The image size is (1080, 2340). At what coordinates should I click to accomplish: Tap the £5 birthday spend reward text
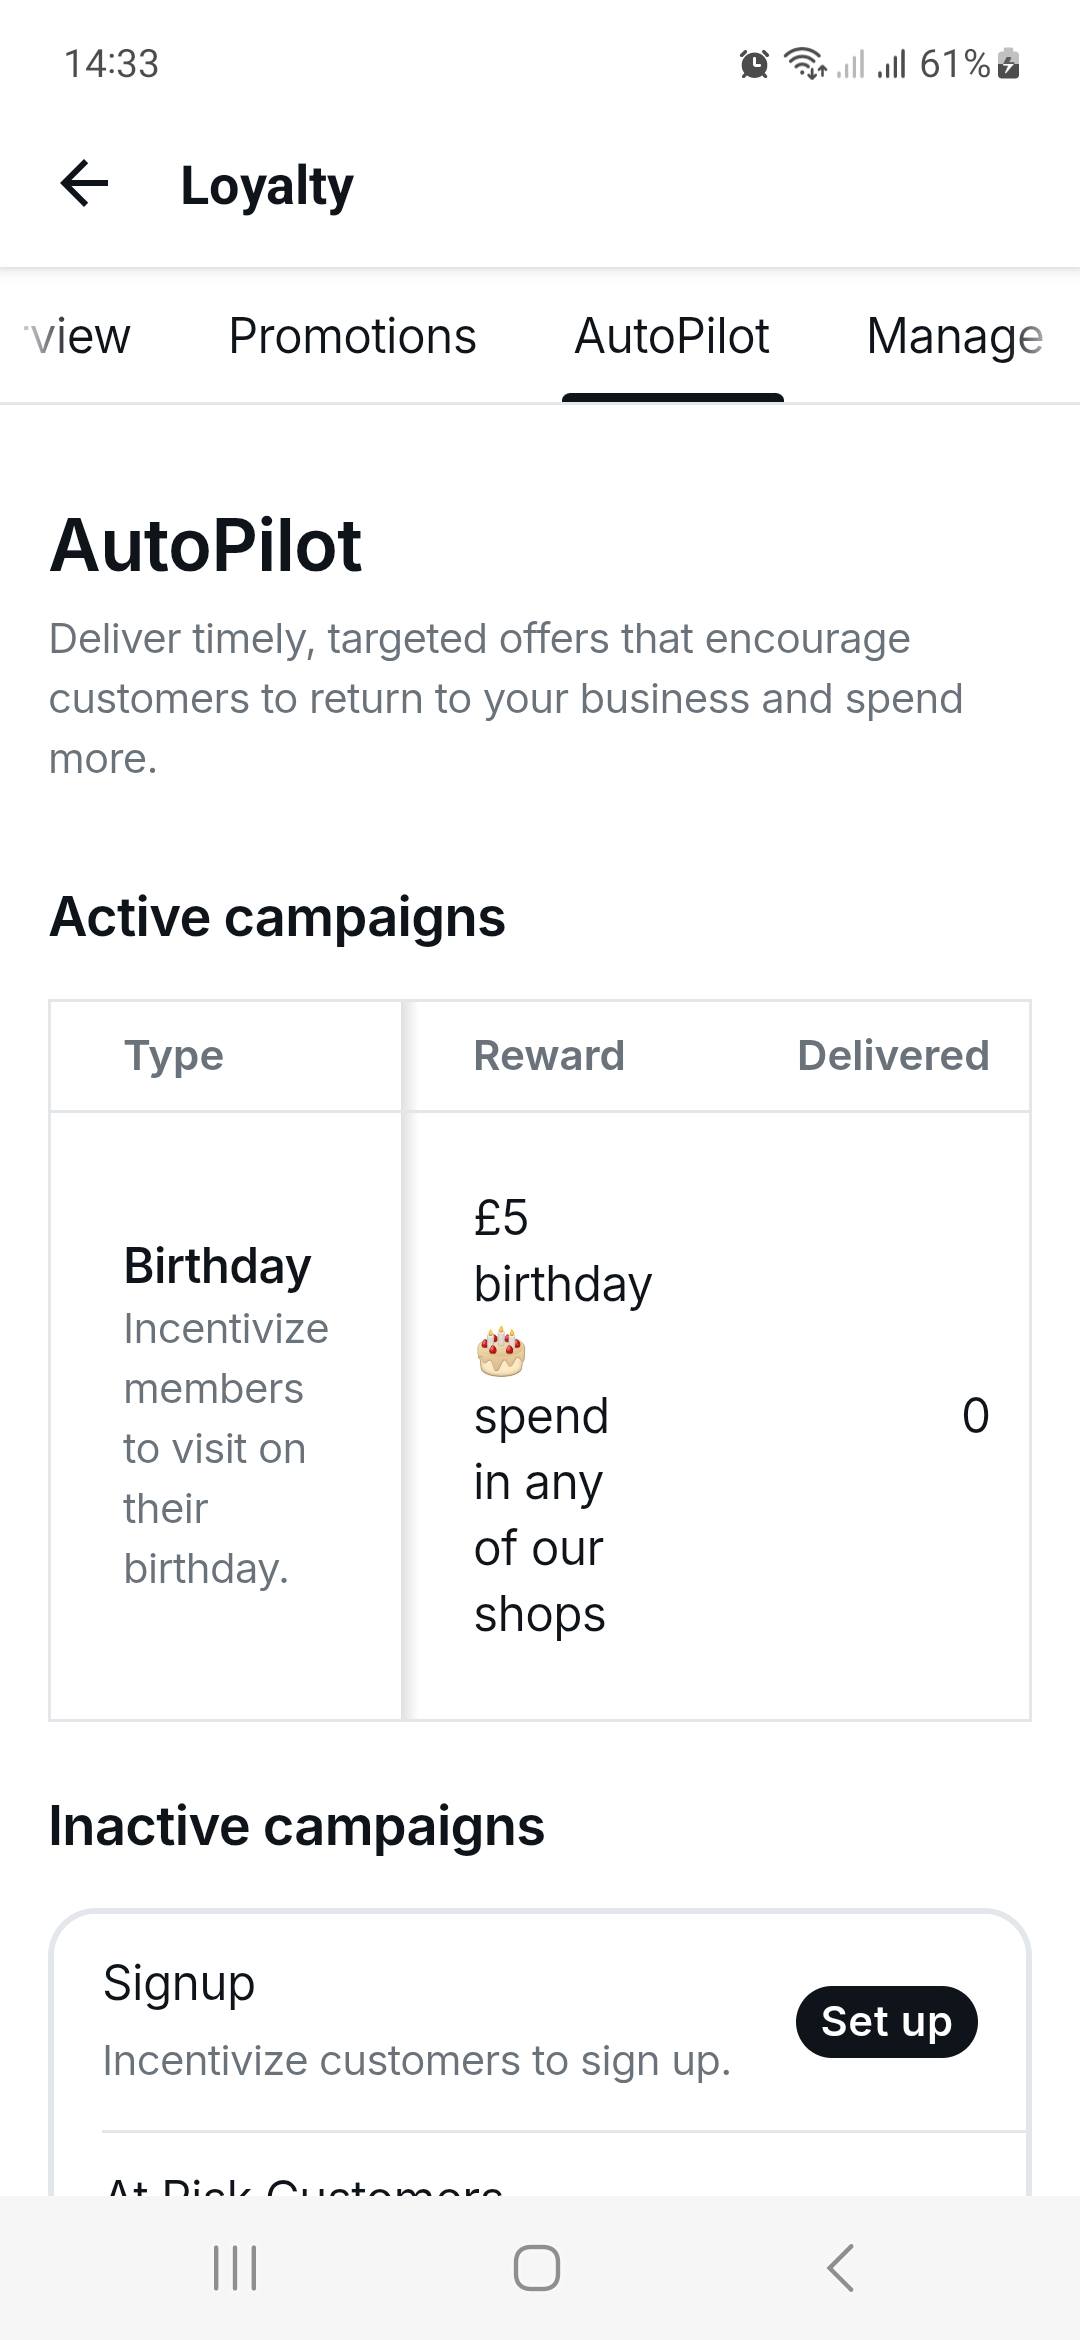[563, 1416]
